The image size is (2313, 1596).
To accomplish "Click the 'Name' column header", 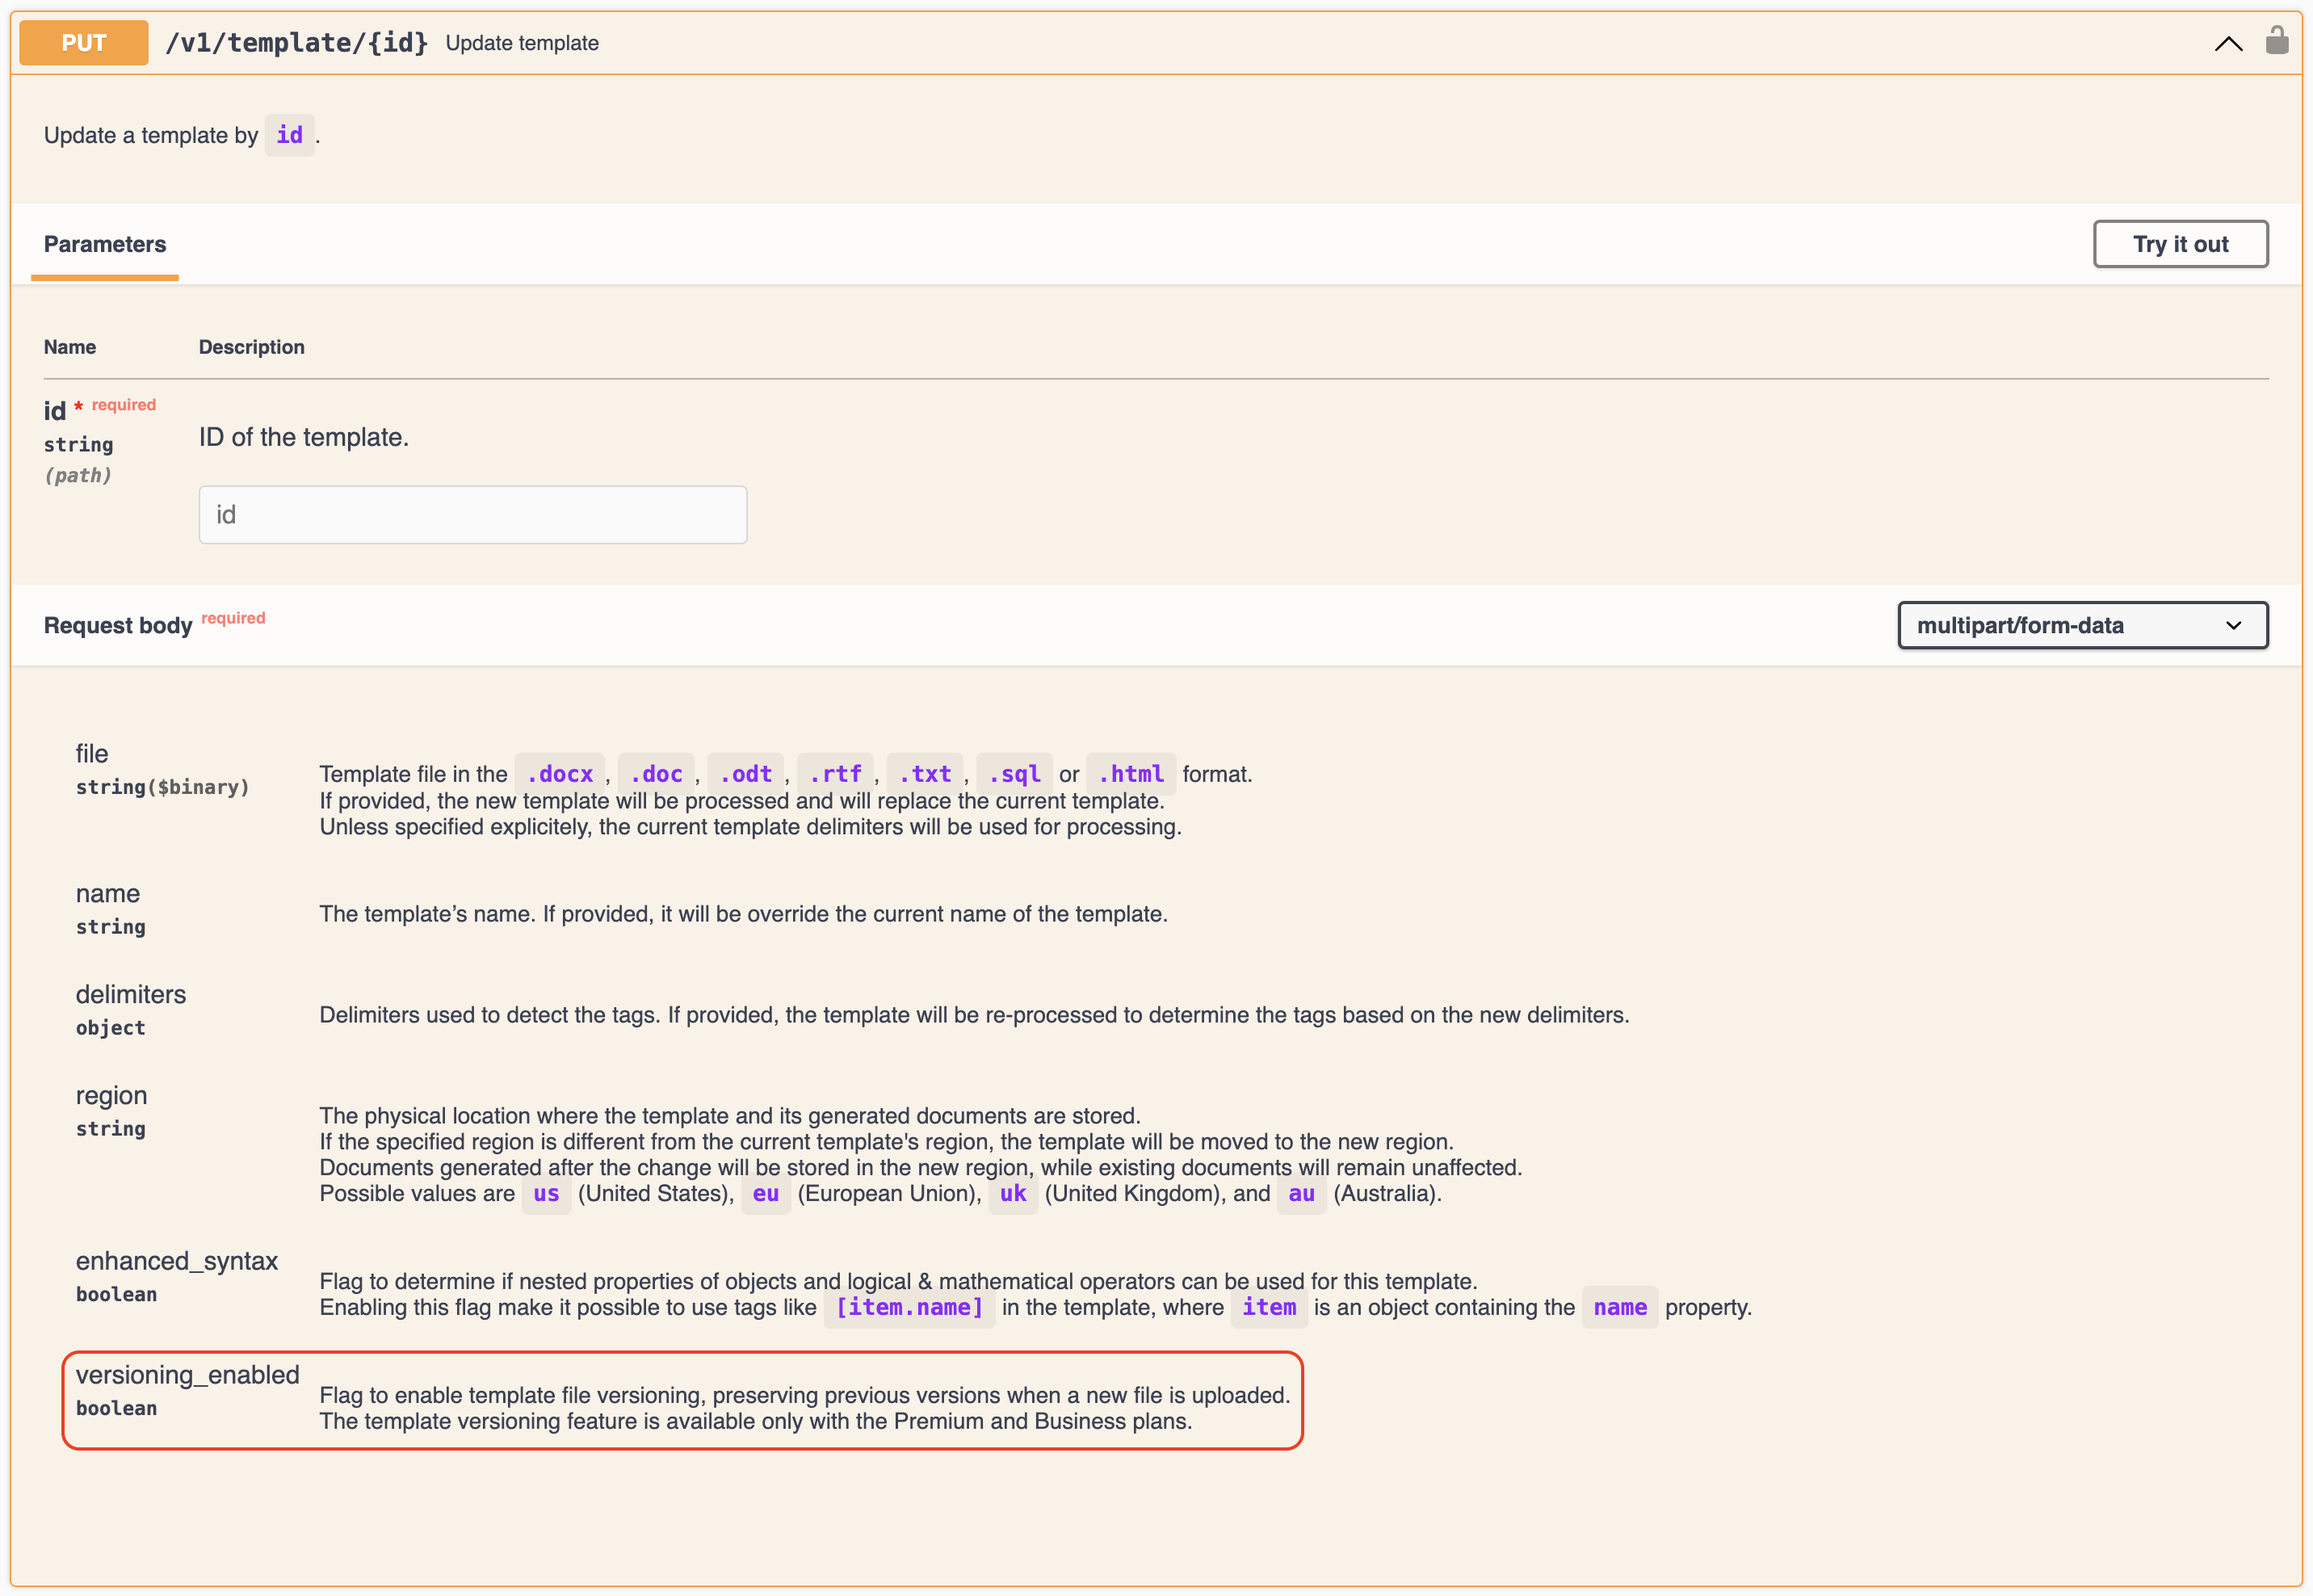I will (70, 347).
